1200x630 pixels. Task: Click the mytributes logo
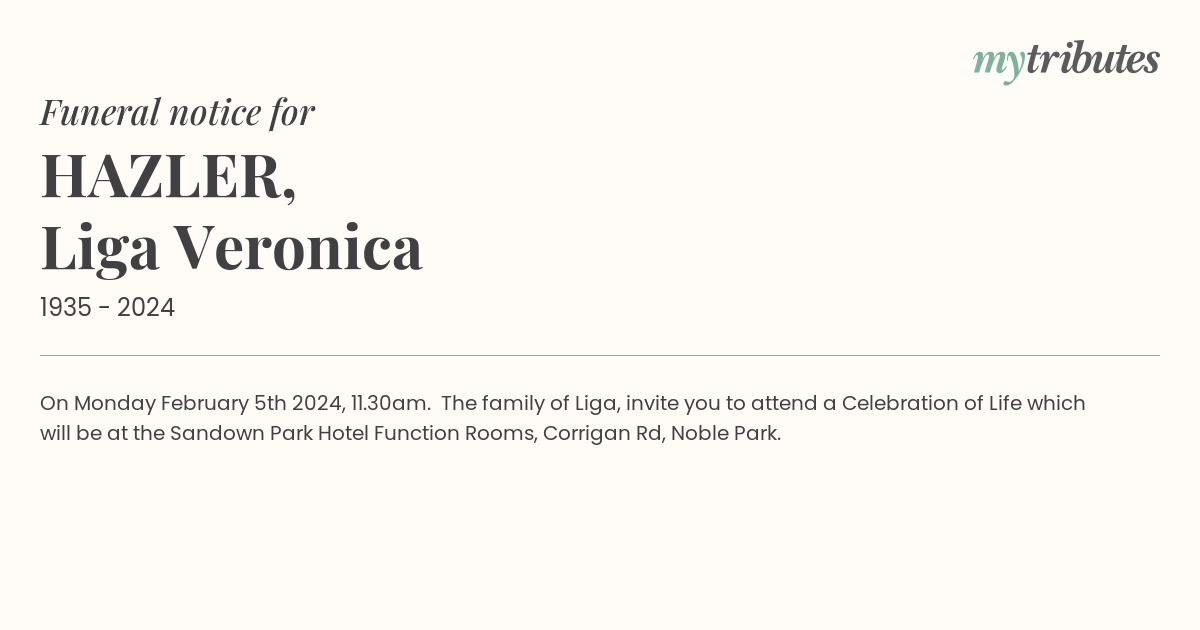click(1066, 61)
